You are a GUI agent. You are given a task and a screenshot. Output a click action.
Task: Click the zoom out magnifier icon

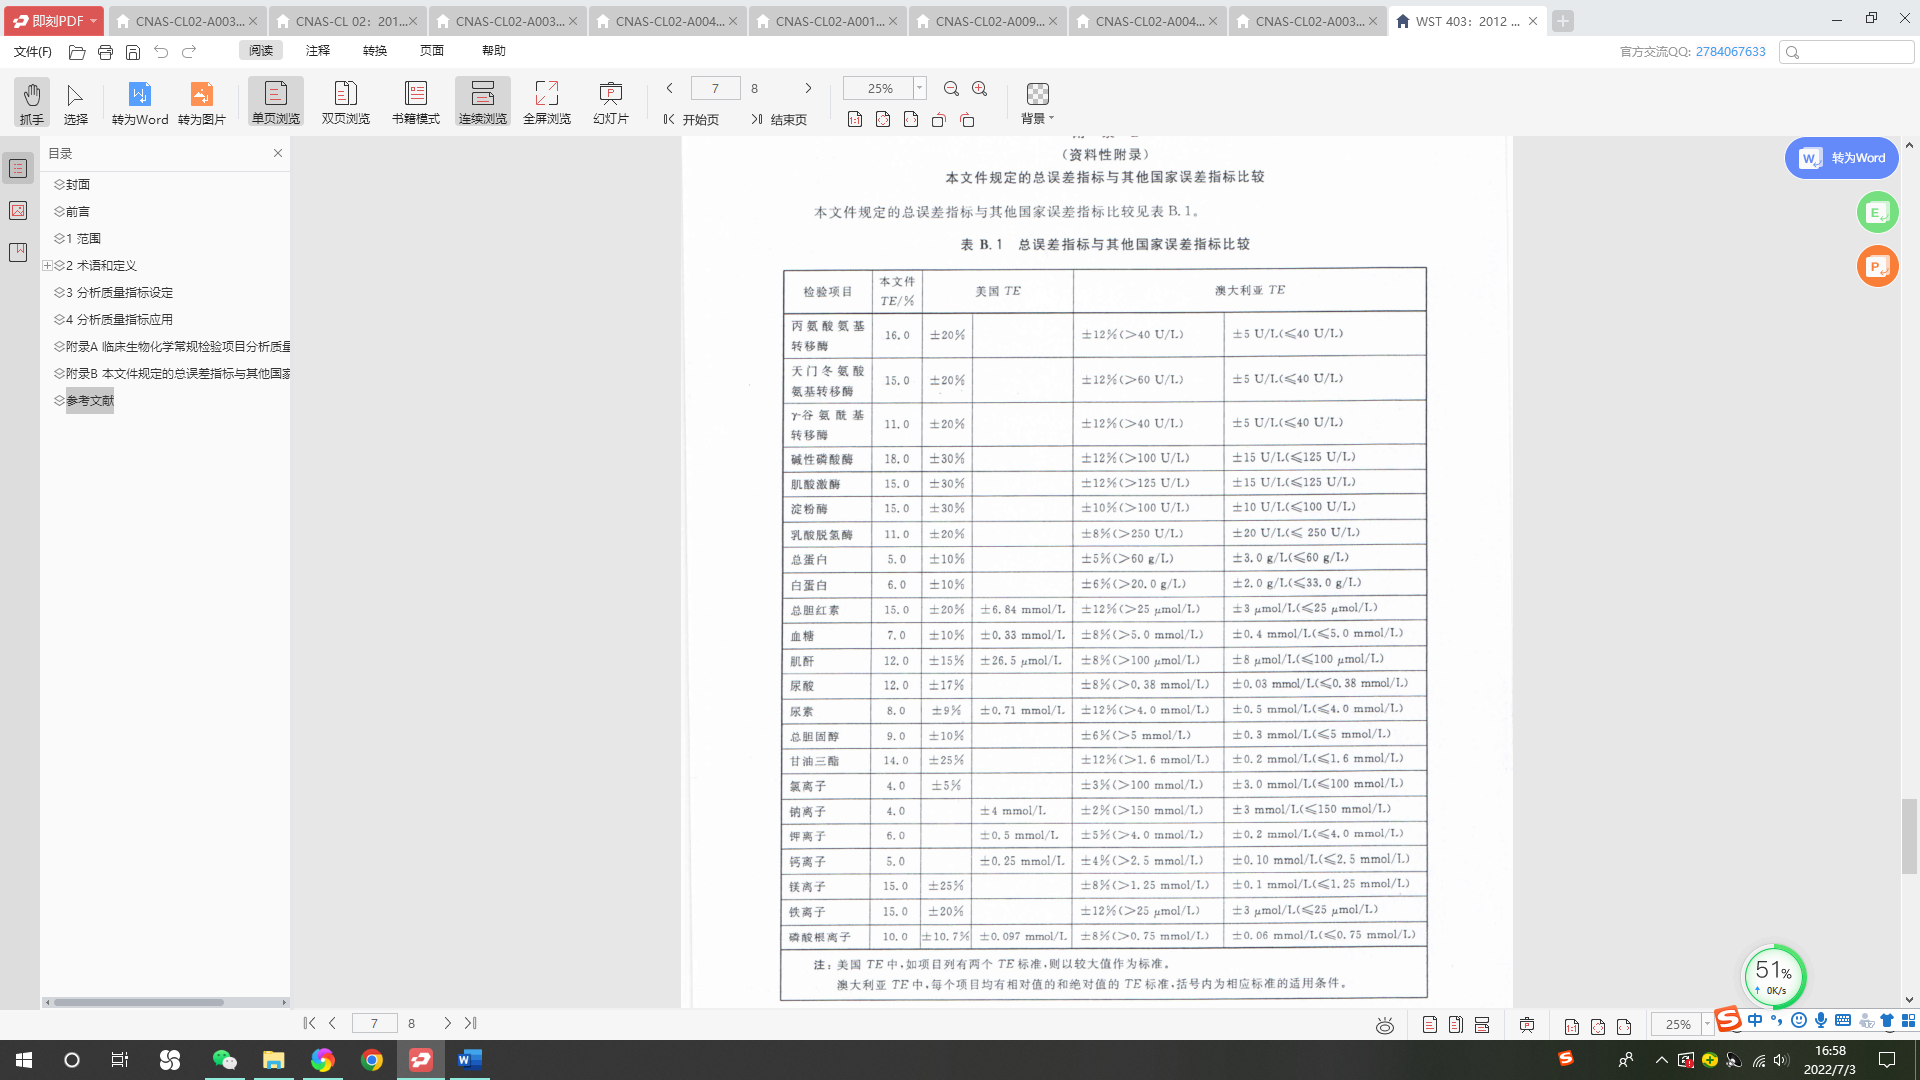(x=951, y=89)
